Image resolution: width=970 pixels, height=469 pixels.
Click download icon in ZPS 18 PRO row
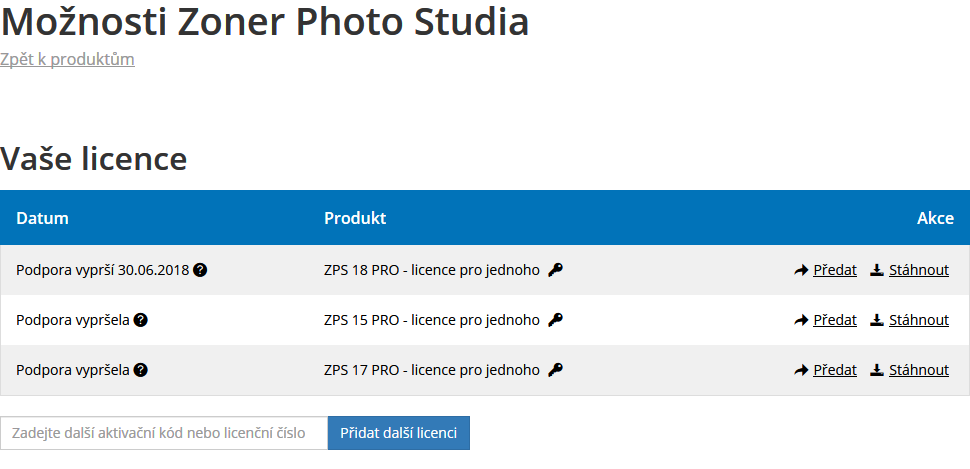coord(877,270)
